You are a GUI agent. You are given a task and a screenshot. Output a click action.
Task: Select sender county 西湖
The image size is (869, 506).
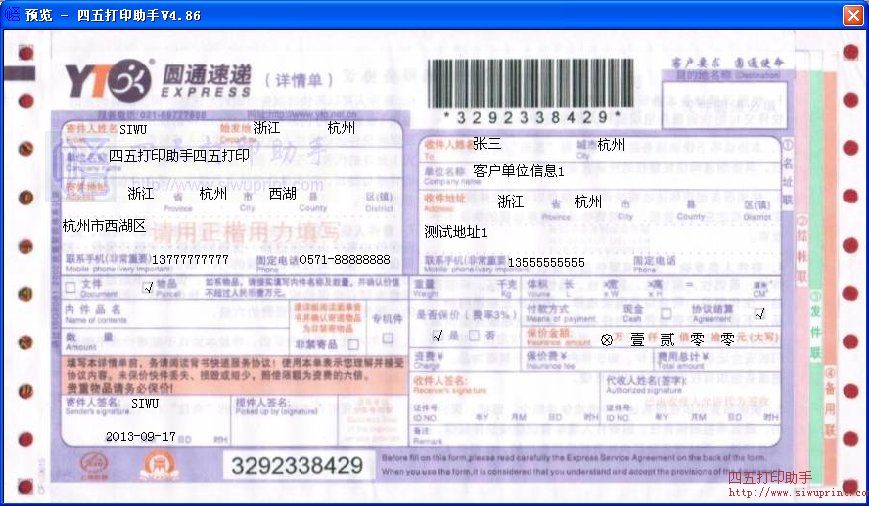(282, 193)
